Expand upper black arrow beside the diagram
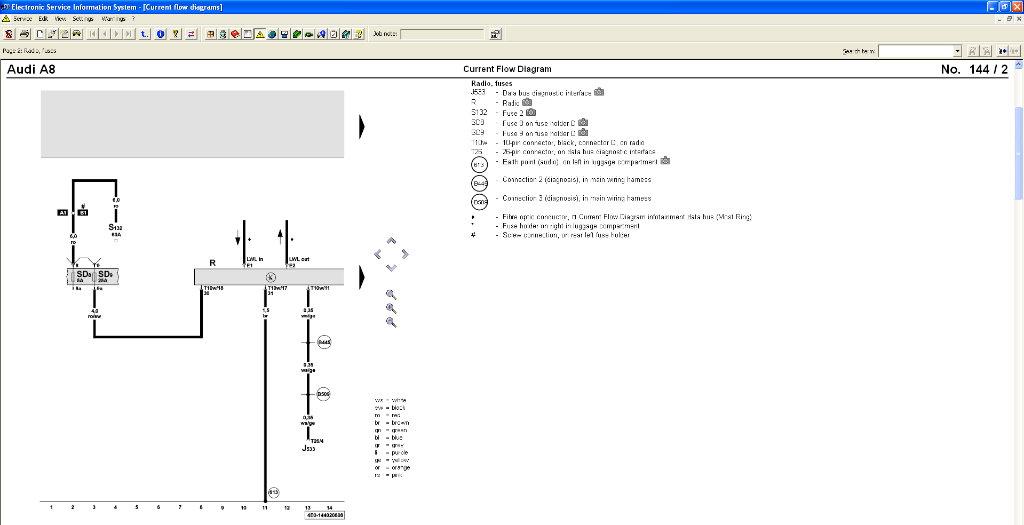This screenshot has width=1024, height=525. (x=361, y=126)
